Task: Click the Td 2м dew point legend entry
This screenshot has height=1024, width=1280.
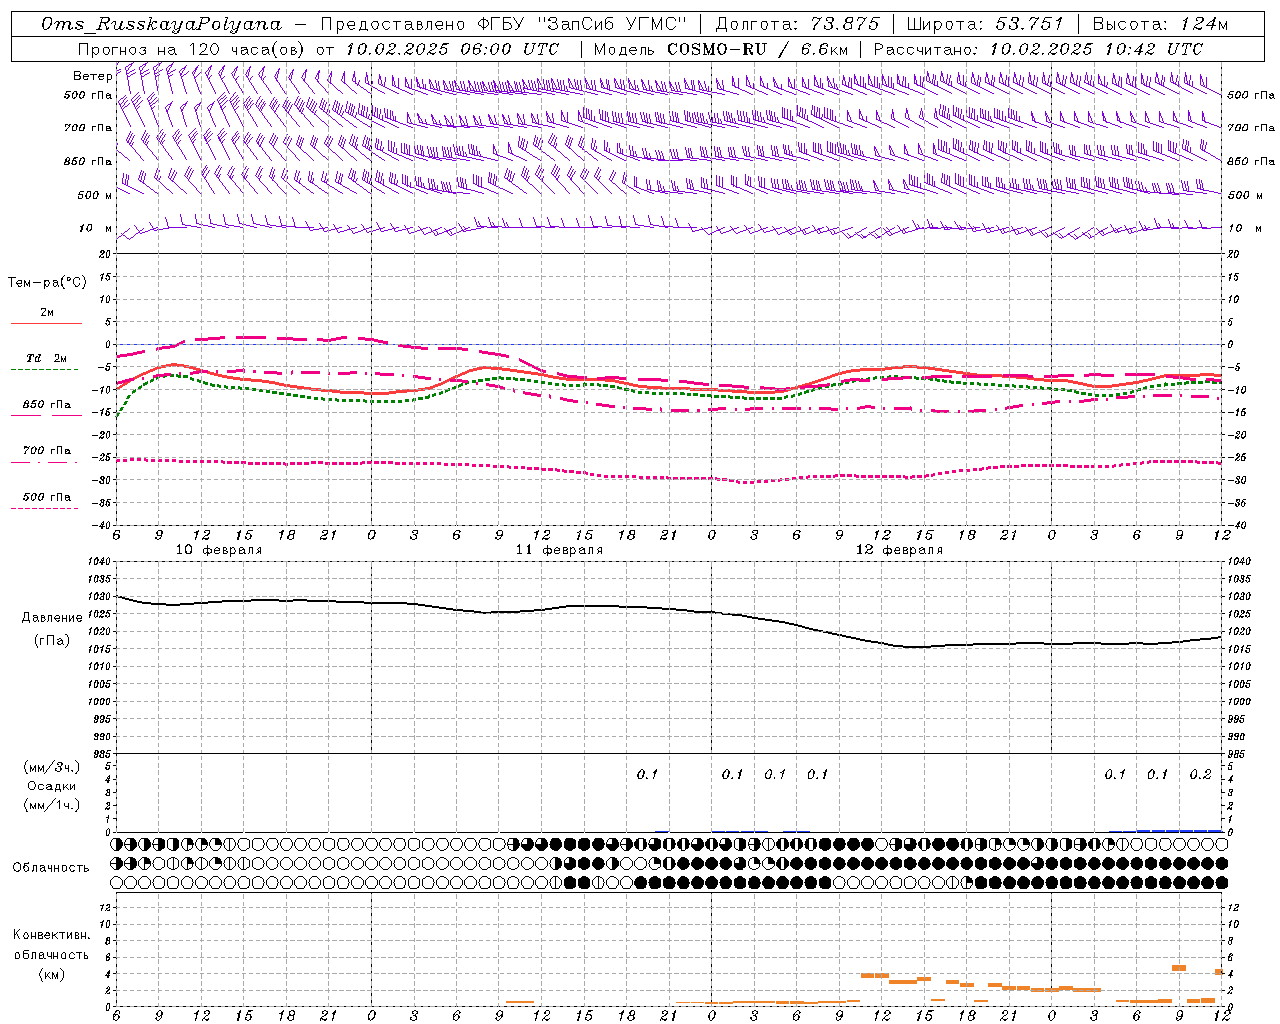Action: coord(46,358)
